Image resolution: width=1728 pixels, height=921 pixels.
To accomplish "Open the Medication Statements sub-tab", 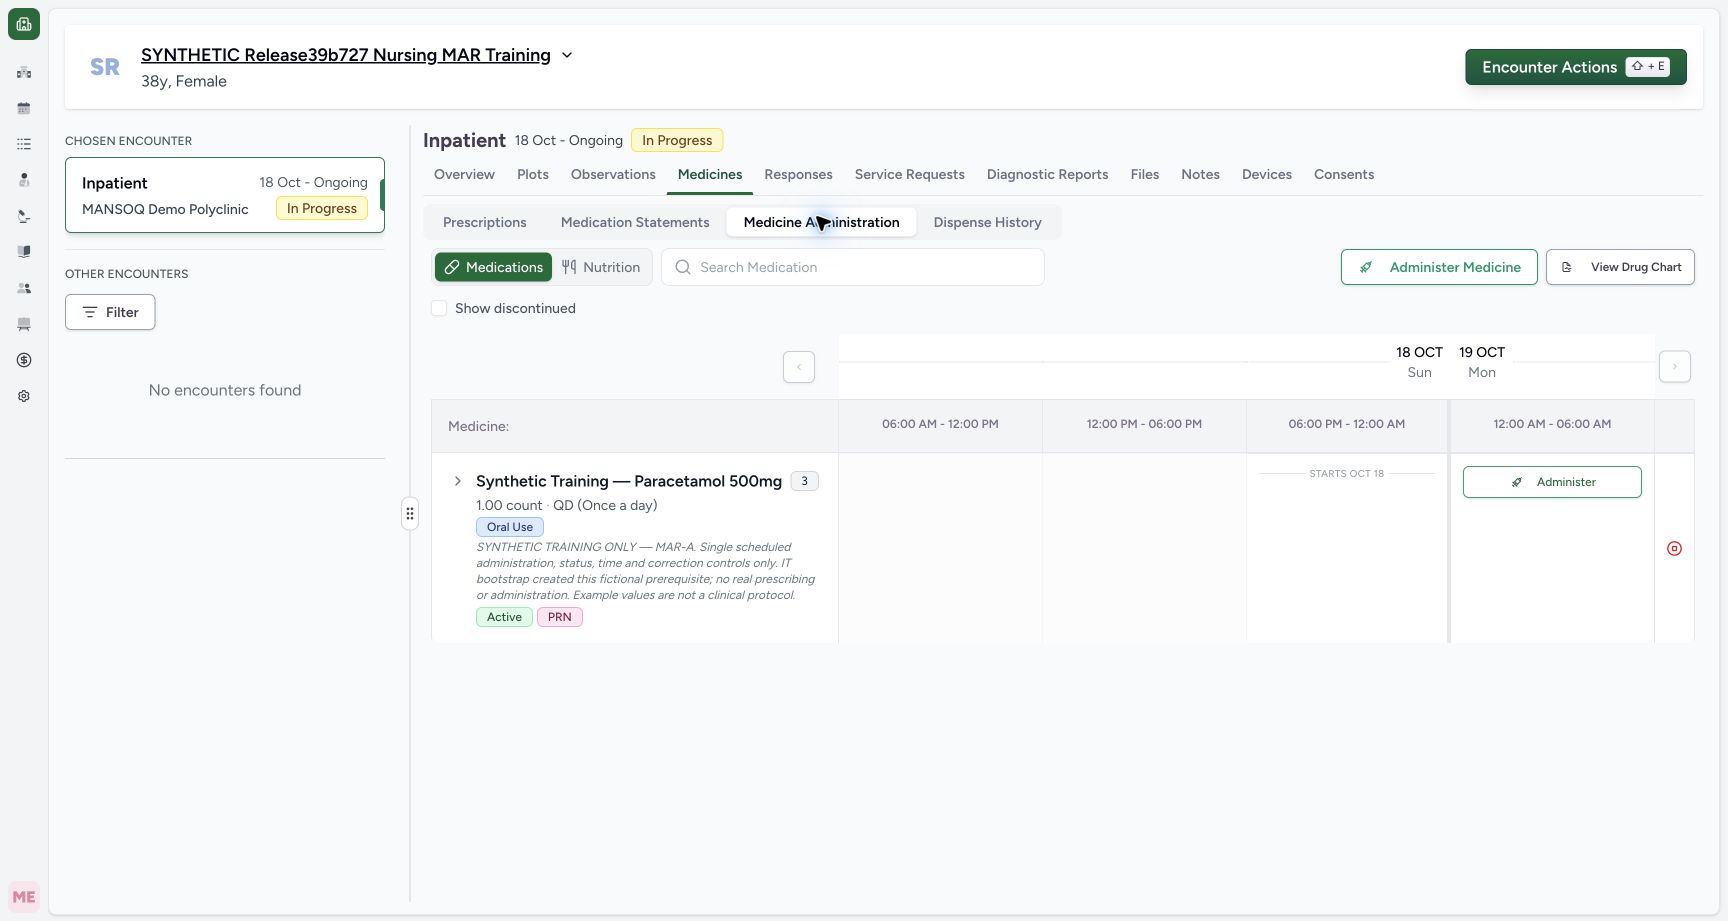I will [x=635, y=222].
